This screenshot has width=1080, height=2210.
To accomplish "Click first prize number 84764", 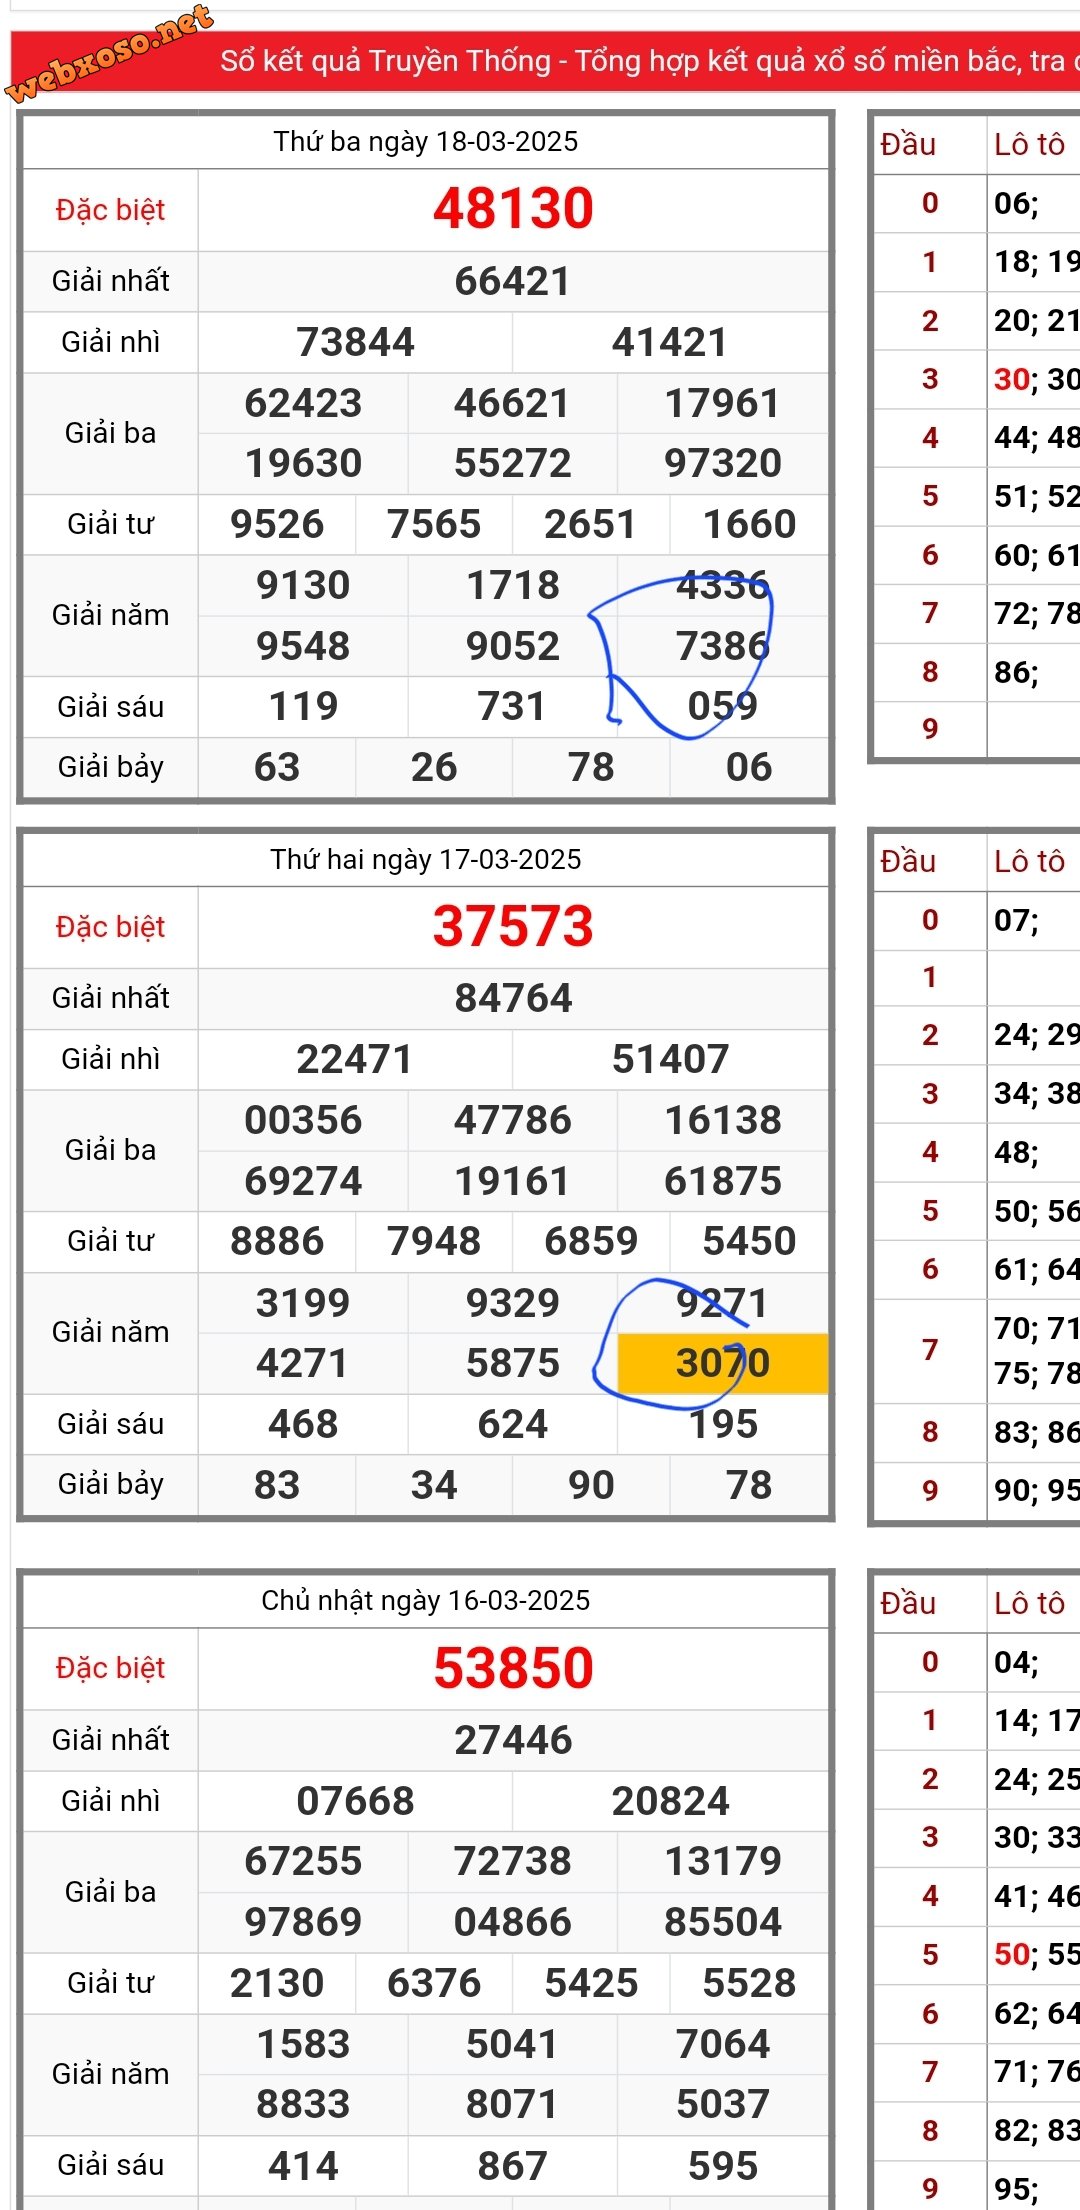I will click(x=513, y=998).
